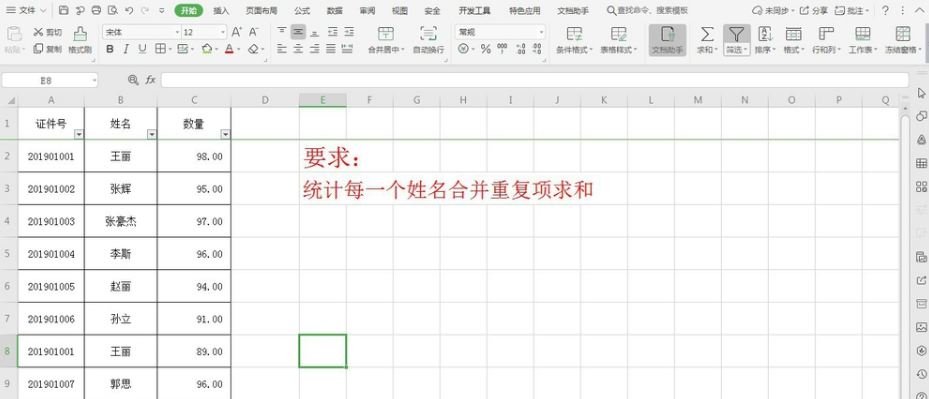Apply percent style format
929x399 pixels.
486,49
